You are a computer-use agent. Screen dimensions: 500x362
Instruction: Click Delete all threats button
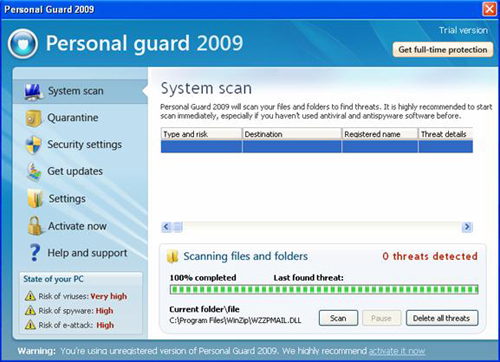point(442,318)
